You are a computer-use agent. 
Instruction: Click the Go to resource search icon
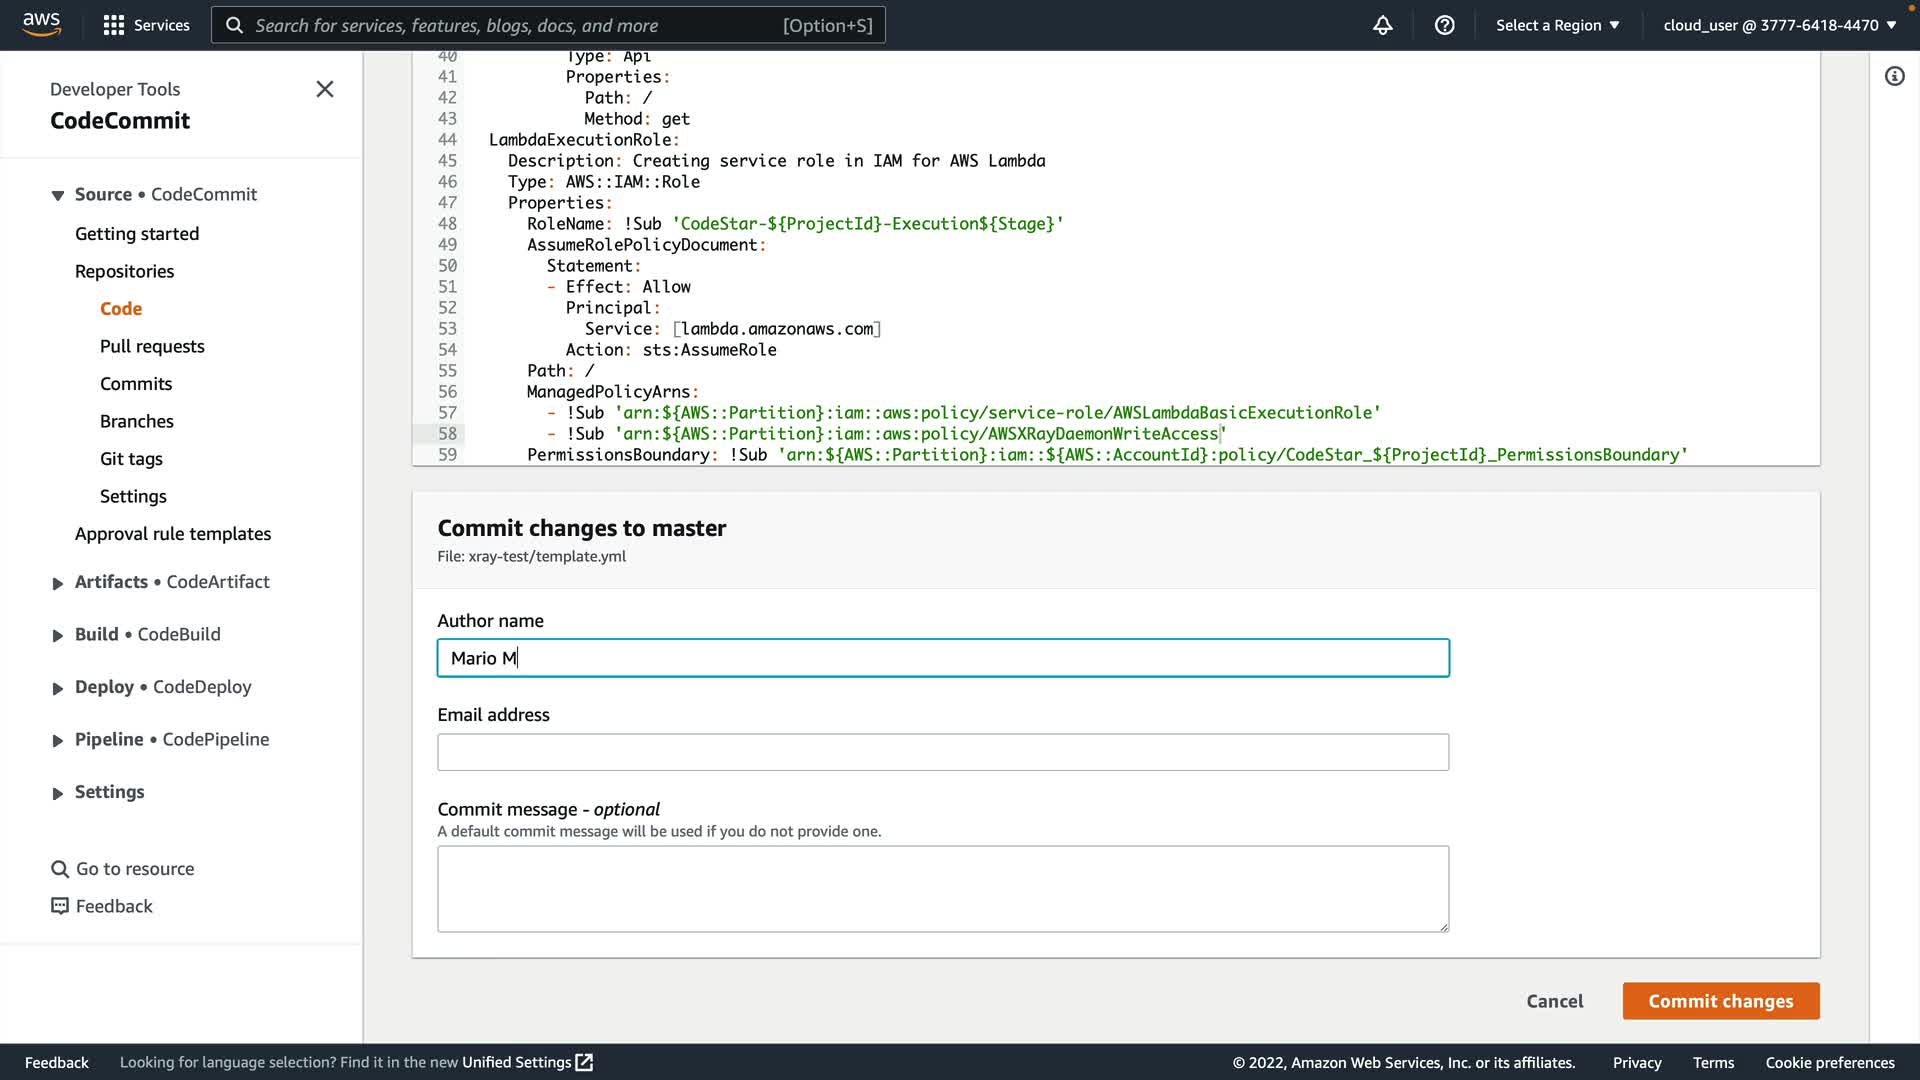click(x=60, y=869)
